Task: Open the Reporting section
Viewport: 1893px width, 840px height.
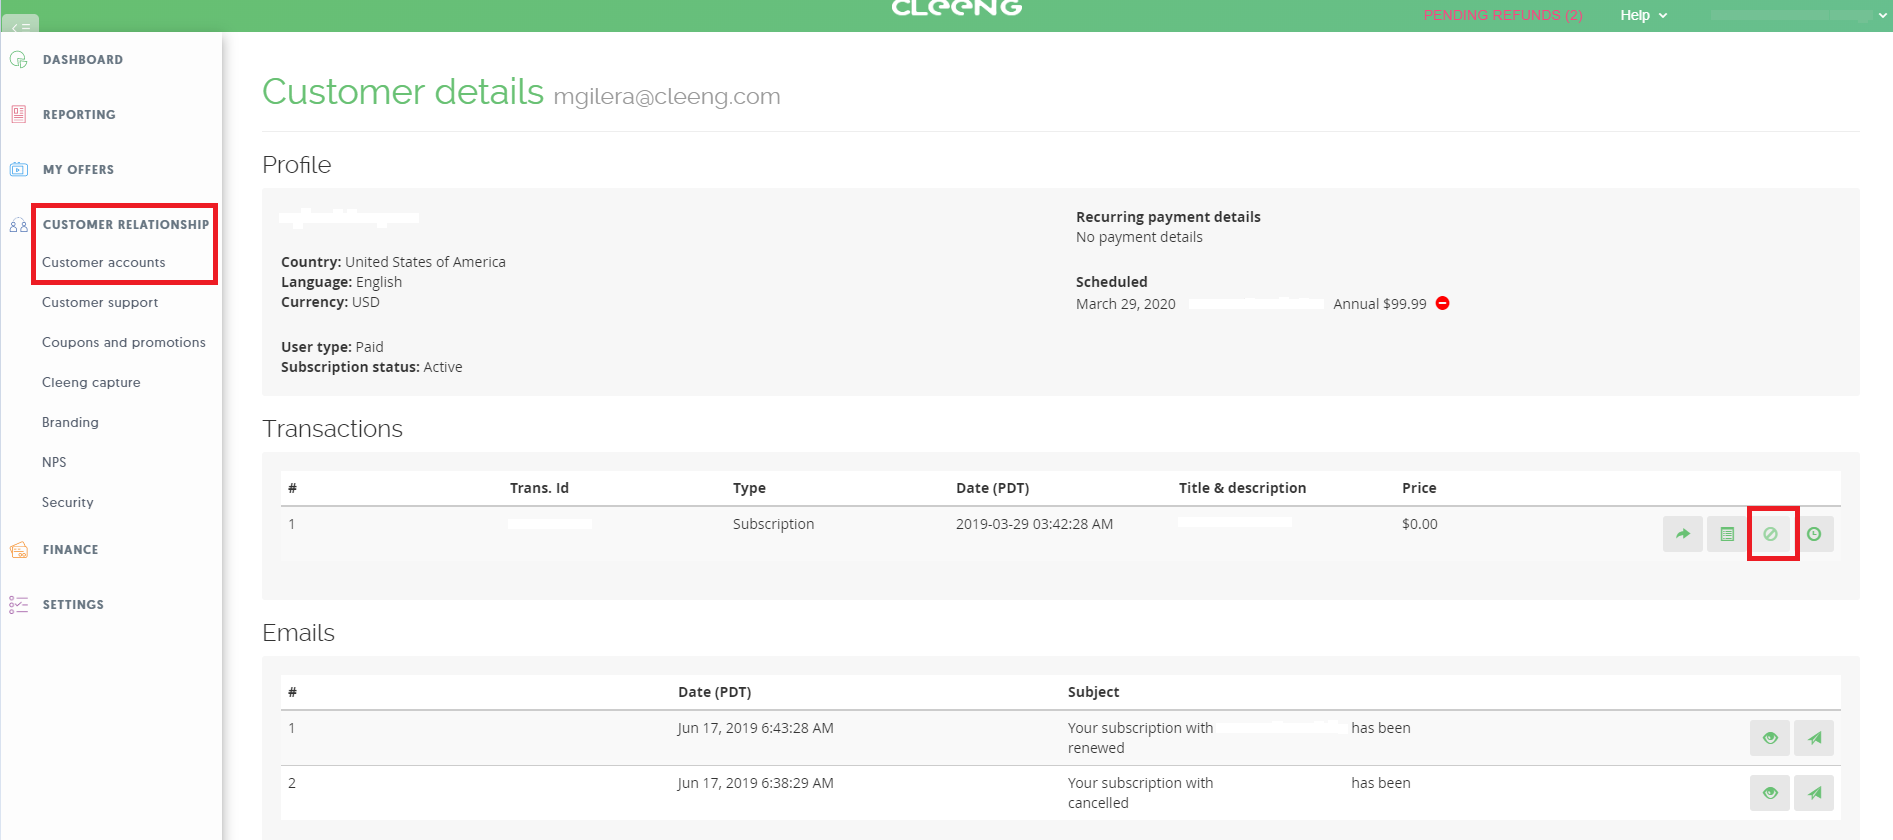Action: click(x=79, y=115)
